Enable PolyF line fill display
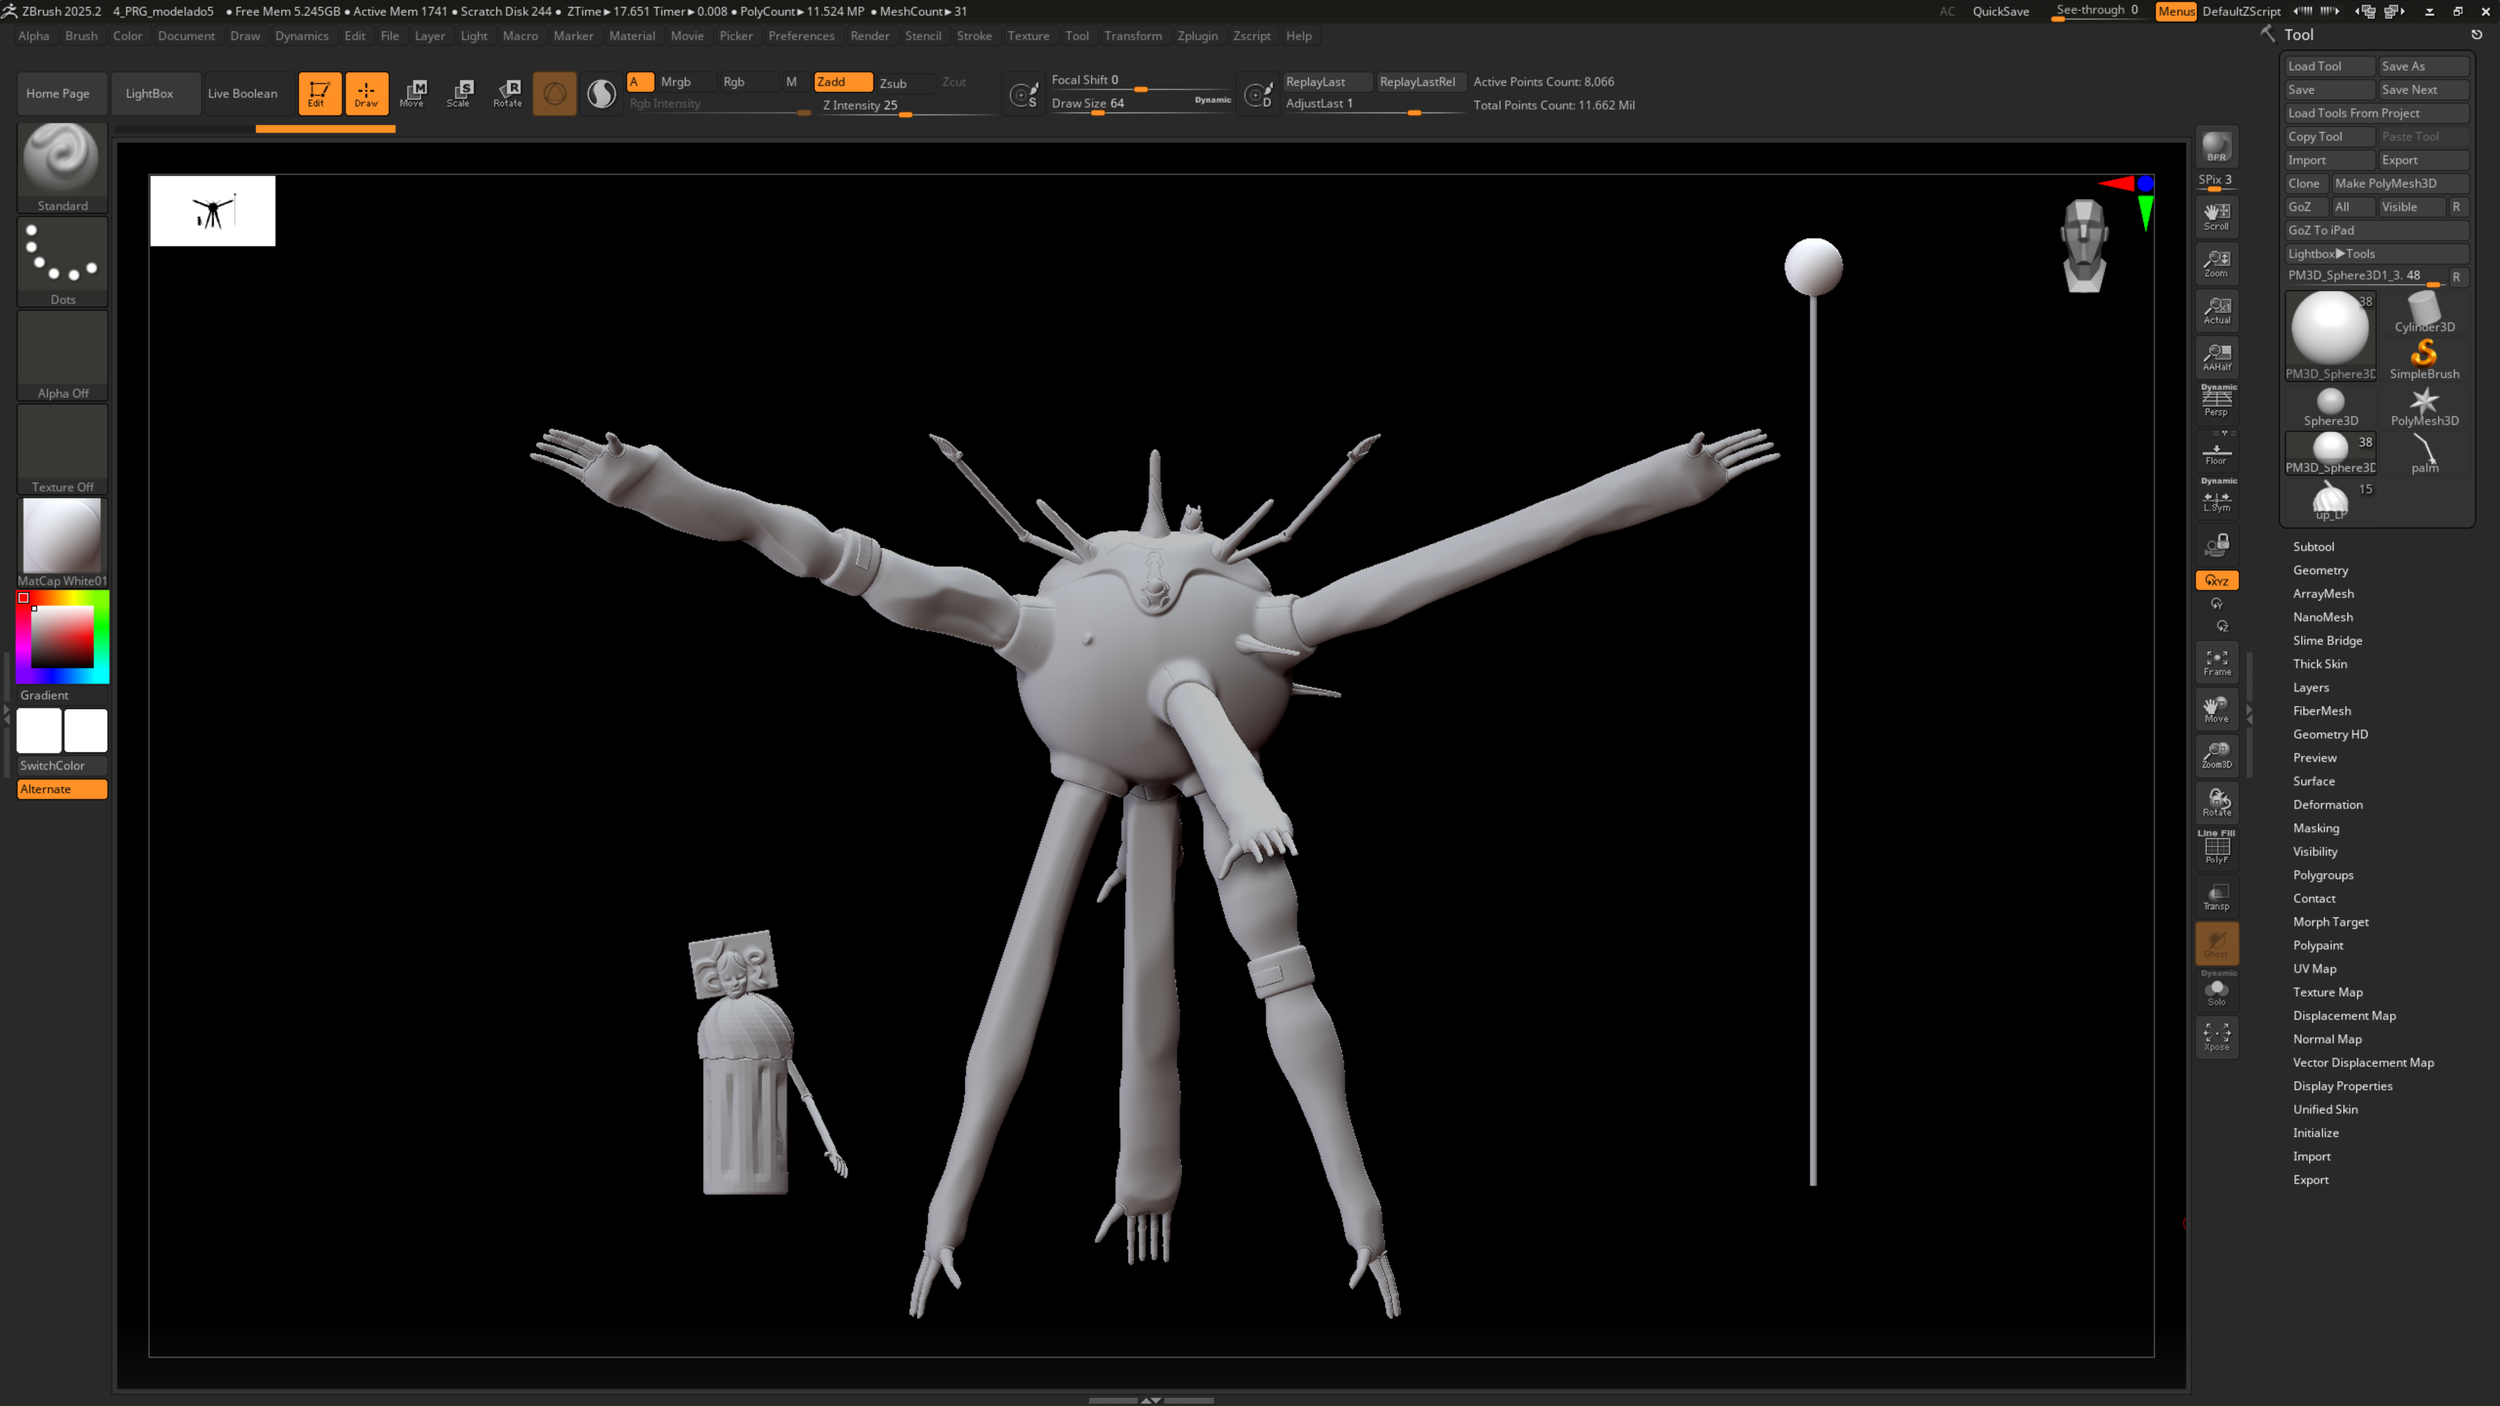Image resolution: width=2500 pixels, height=1406 pixels. pyautogui.click(x=2216, y=849)
